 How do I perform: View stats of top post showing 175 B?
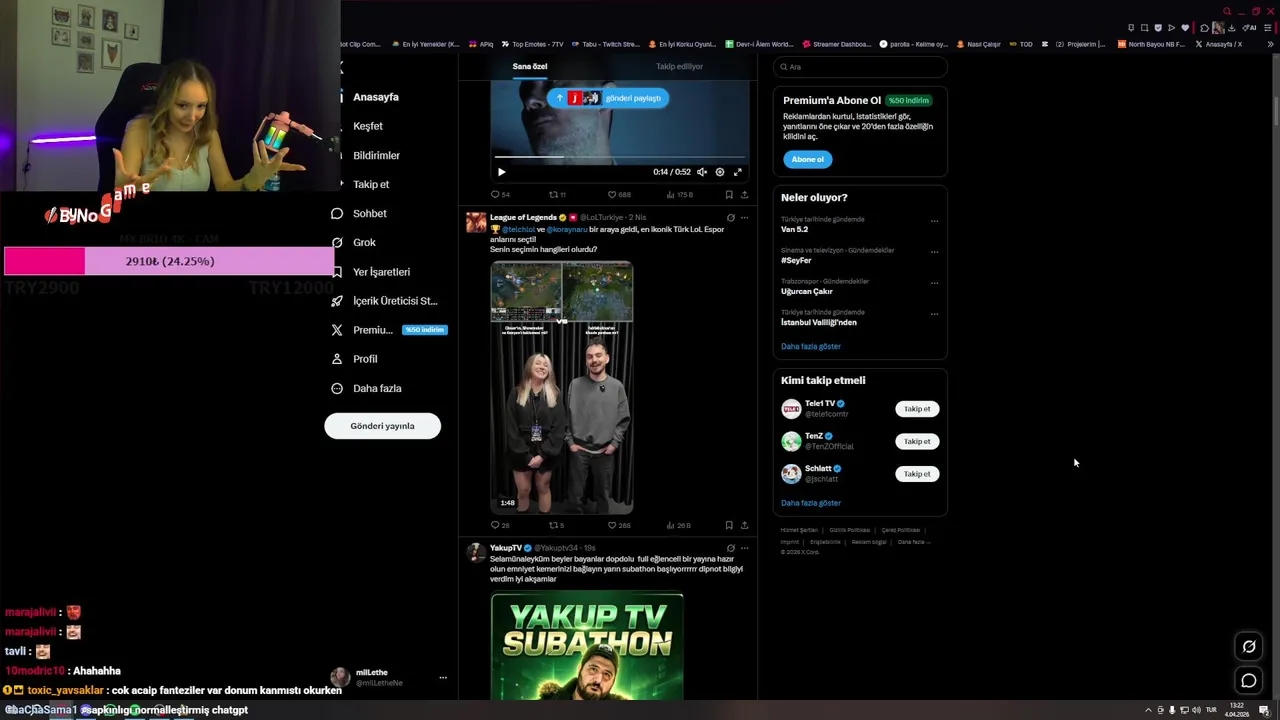tap(679, 195)
